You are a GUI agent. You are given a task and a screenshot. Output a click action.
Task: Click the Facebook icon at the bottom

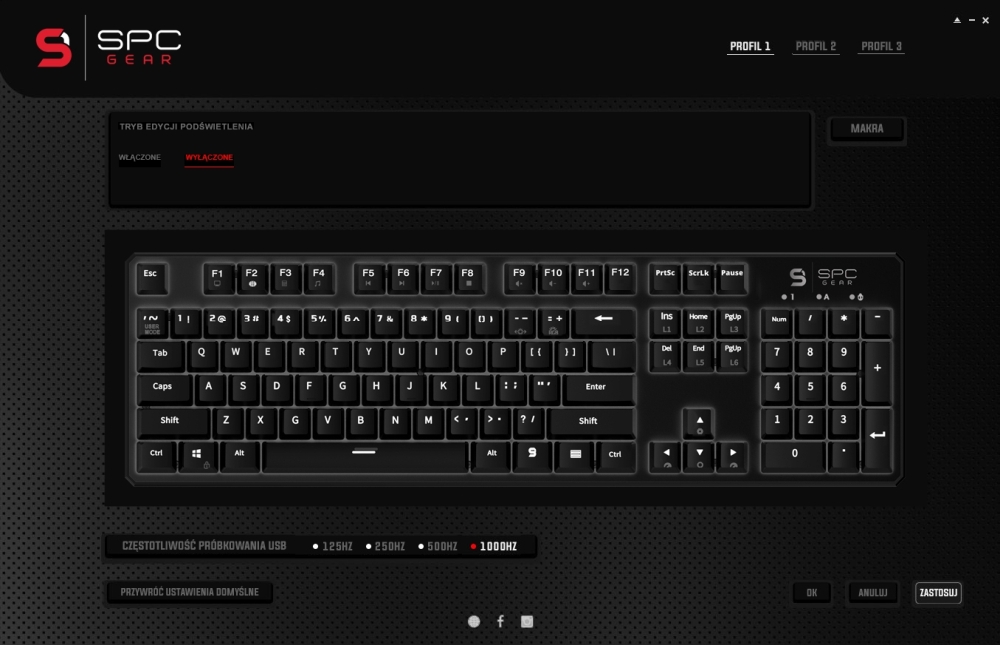point(501,621)
